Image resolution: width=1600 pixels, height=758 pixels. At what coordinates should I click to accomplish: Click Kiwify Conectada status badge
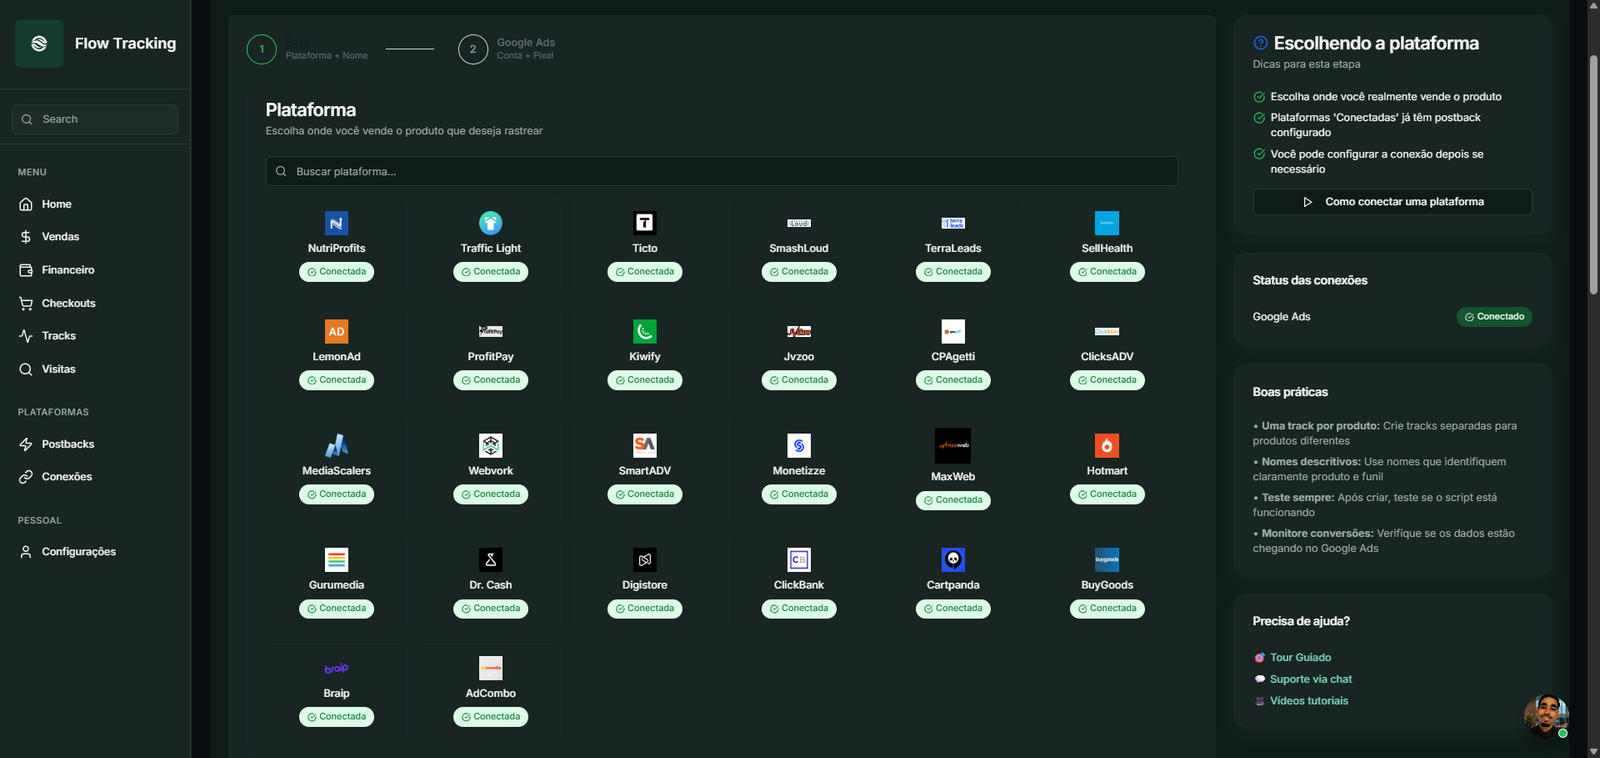[644, 380]
